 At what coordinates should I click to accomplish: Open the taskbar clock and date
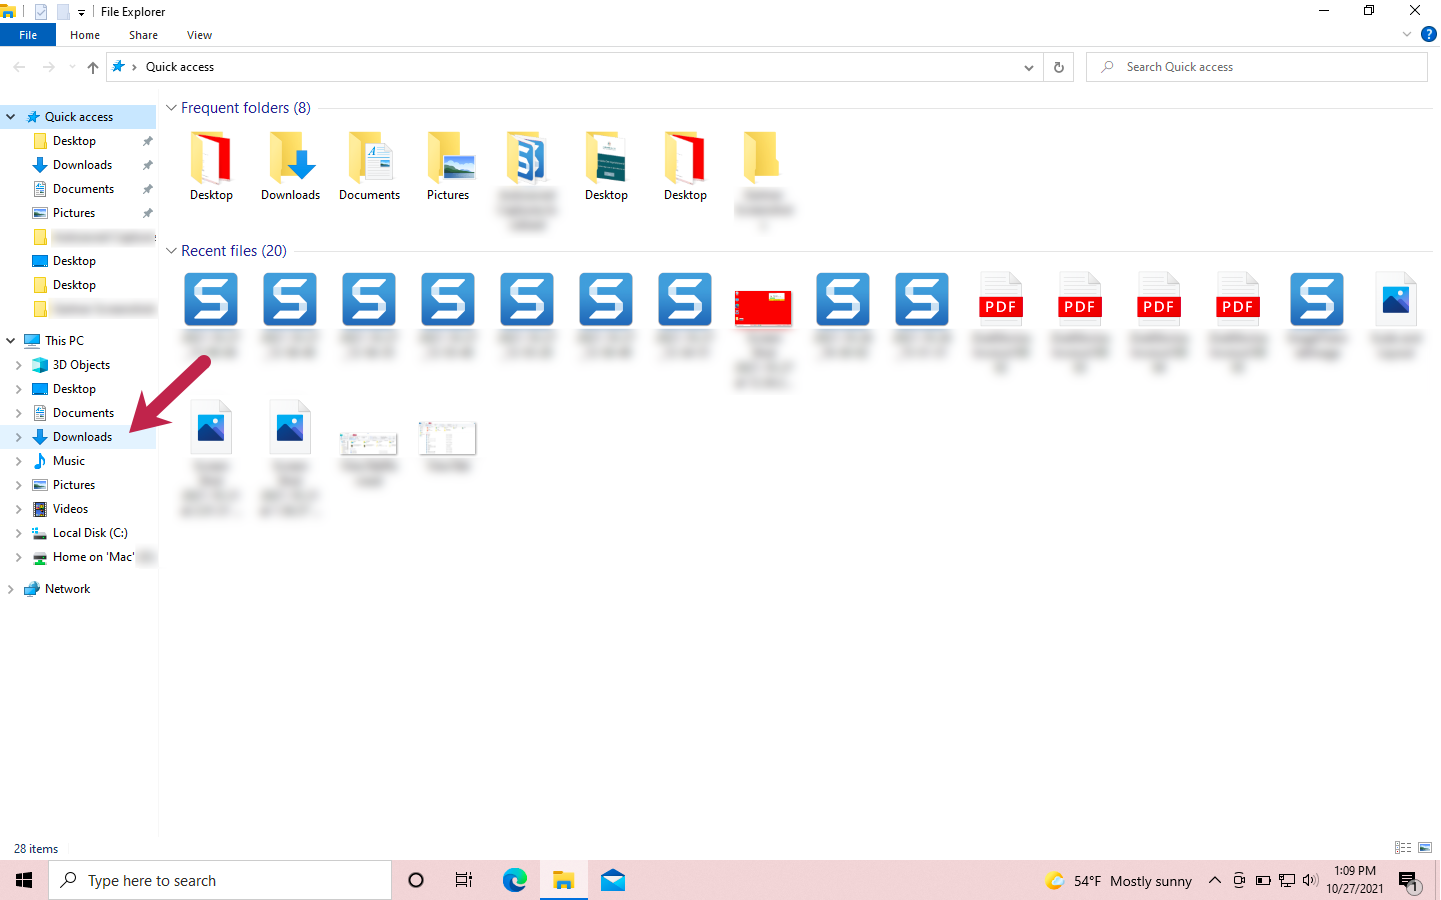[x=1355, y=880]
